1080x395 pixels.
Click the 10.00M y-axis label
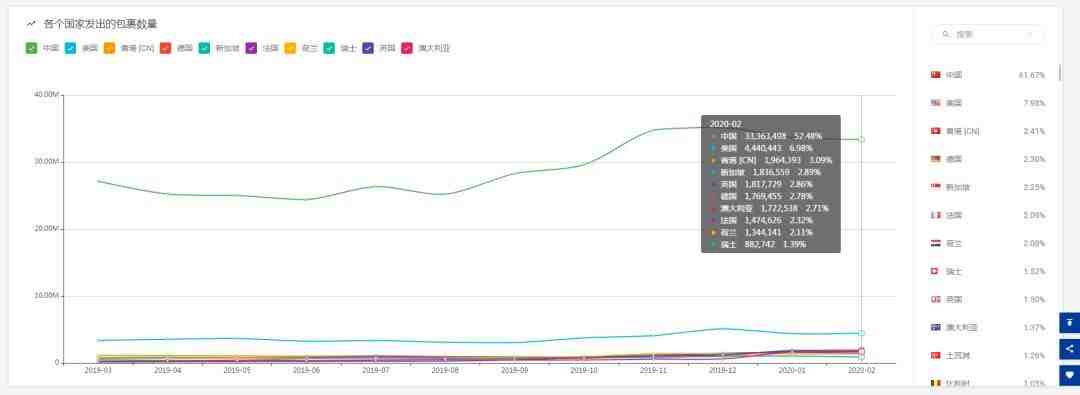tap(46, 296)
